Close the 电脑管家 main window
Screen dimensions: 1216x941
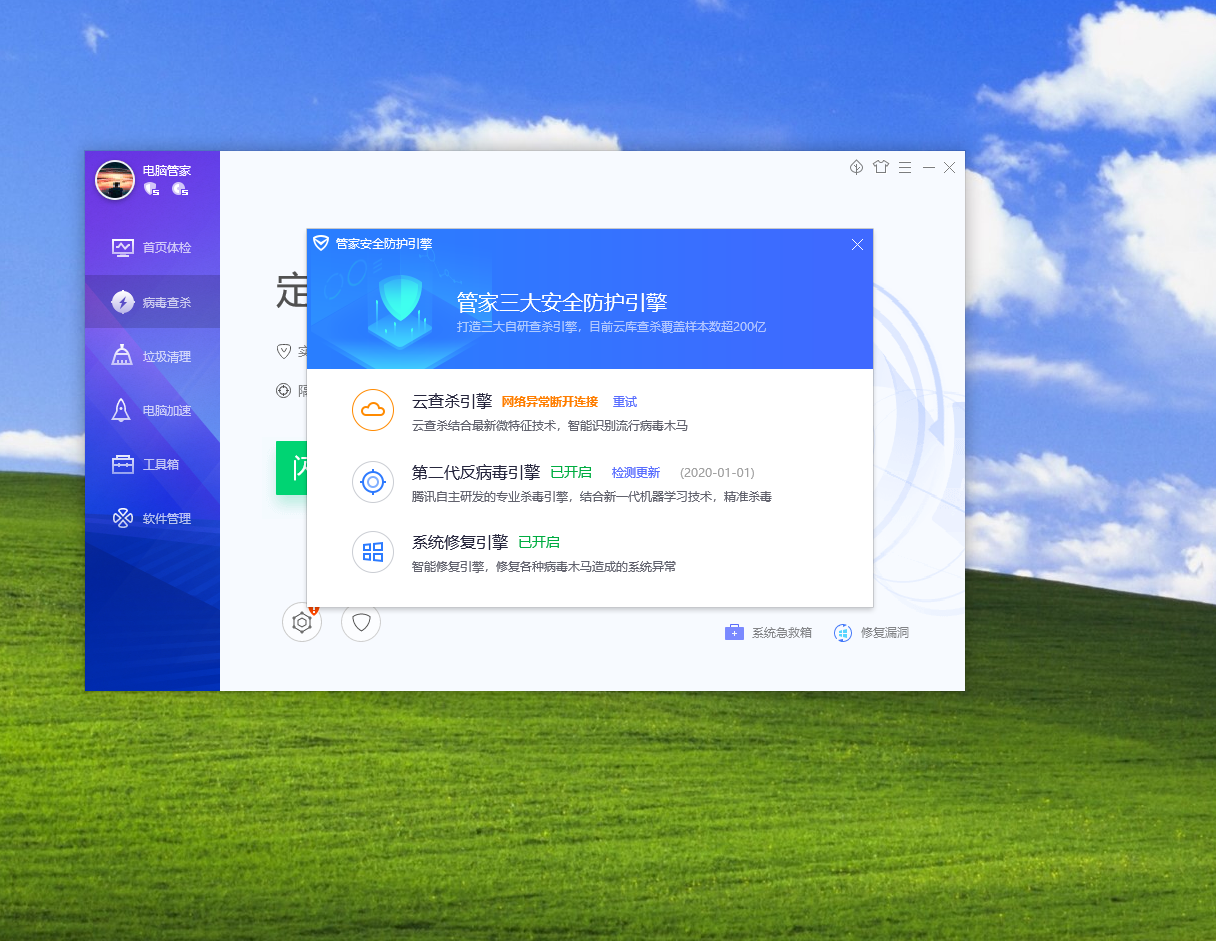pos(950,167)
